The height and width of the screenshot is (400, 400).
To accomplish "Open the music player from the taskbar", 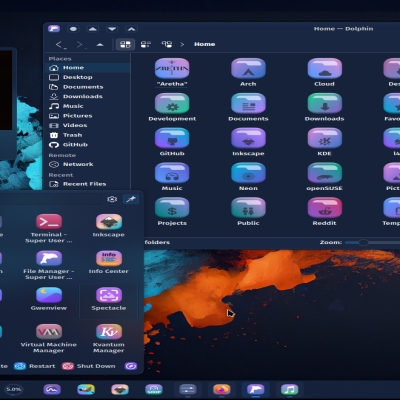I will [x=289, y=389].
